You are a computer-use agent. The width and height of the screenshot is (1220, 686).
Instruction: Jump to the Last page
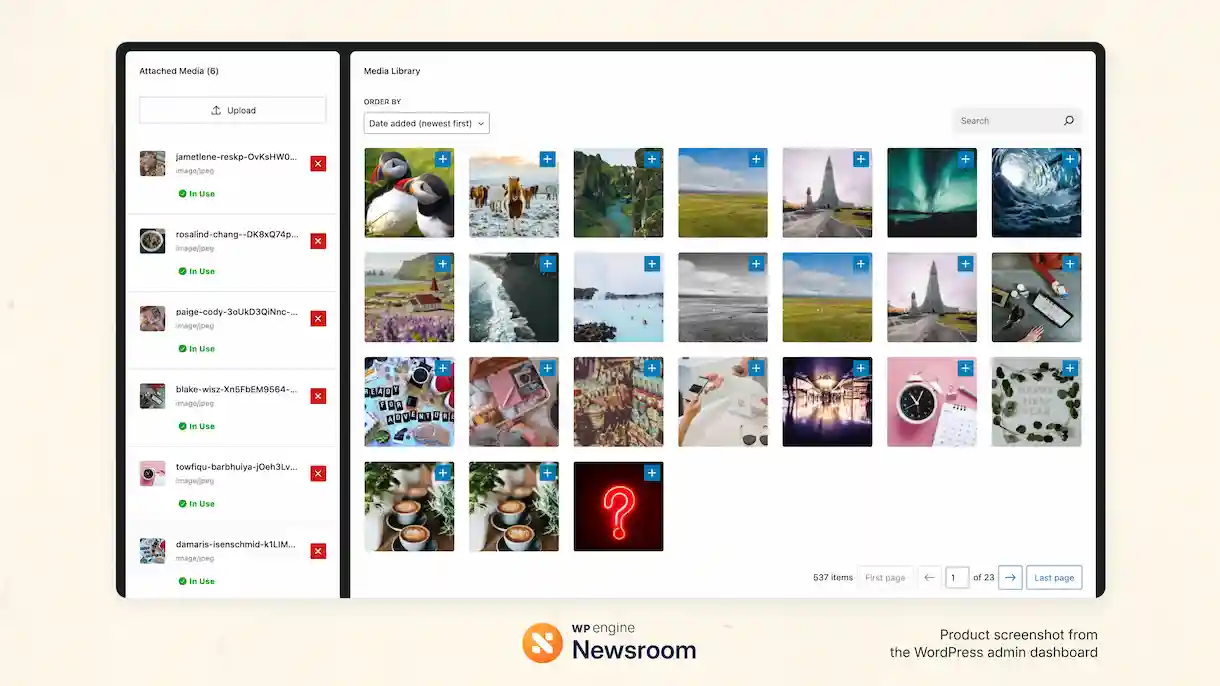click(x=1053, y=577)
